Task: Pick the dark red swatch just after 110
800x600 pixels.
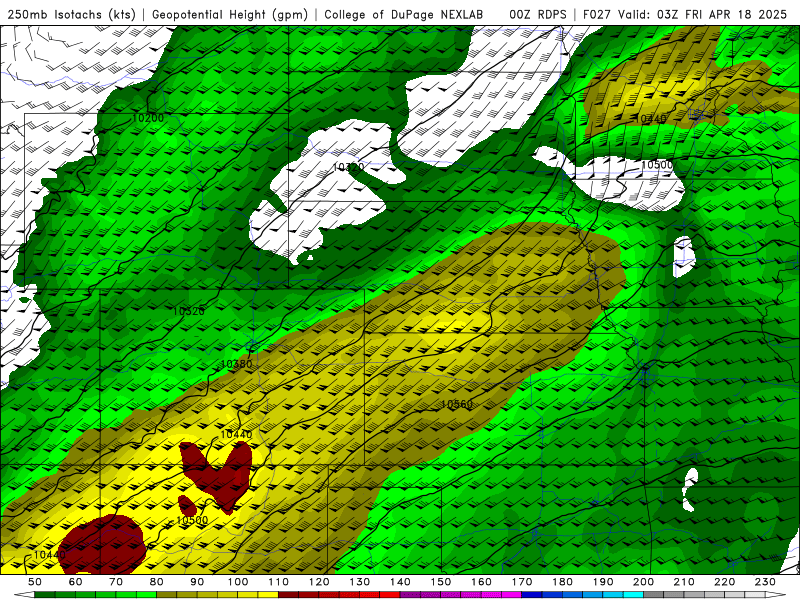Action: click(x=289, y=596)
